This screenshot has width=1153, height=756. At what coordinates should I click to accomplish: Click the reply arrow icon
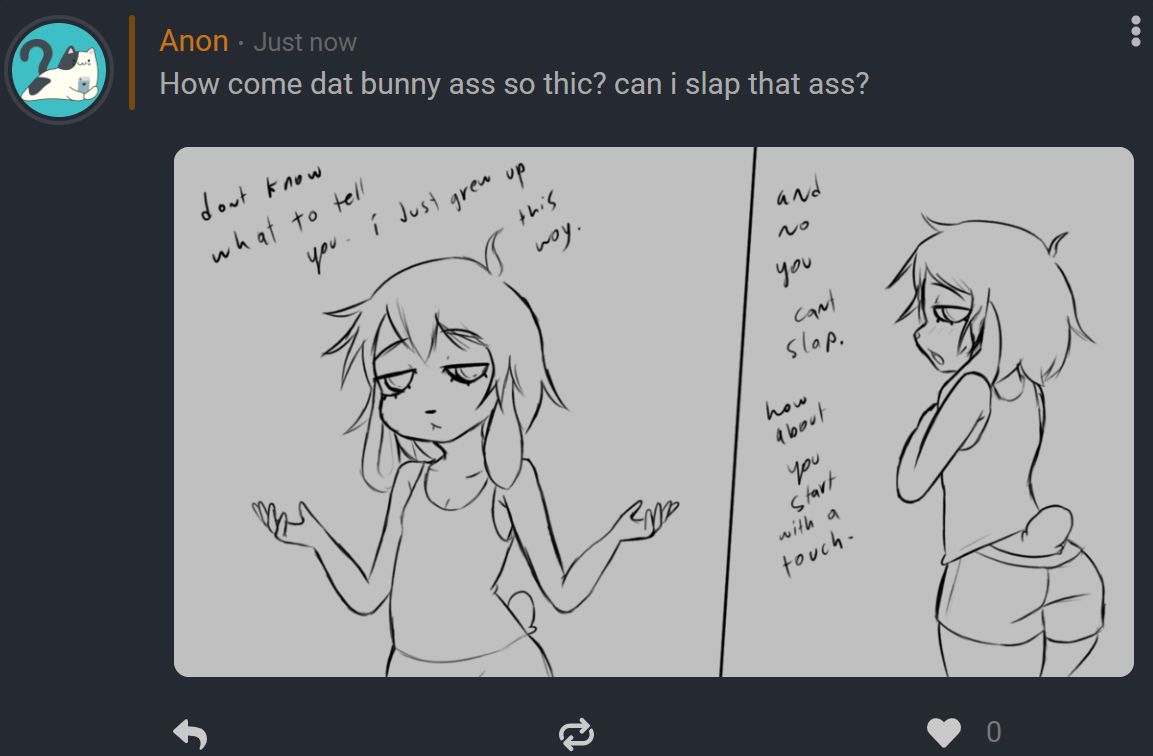pyautogui.click(x=190, y=733)
